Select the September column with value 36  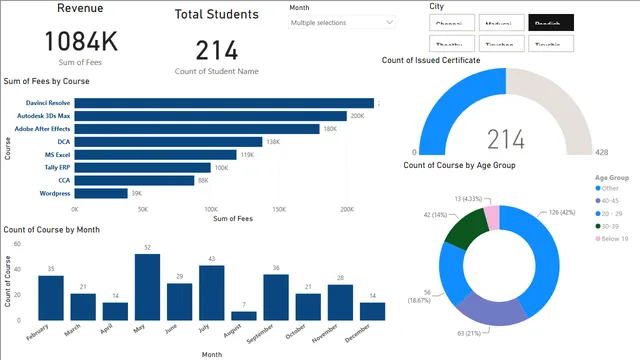click(x=276, y=298)
